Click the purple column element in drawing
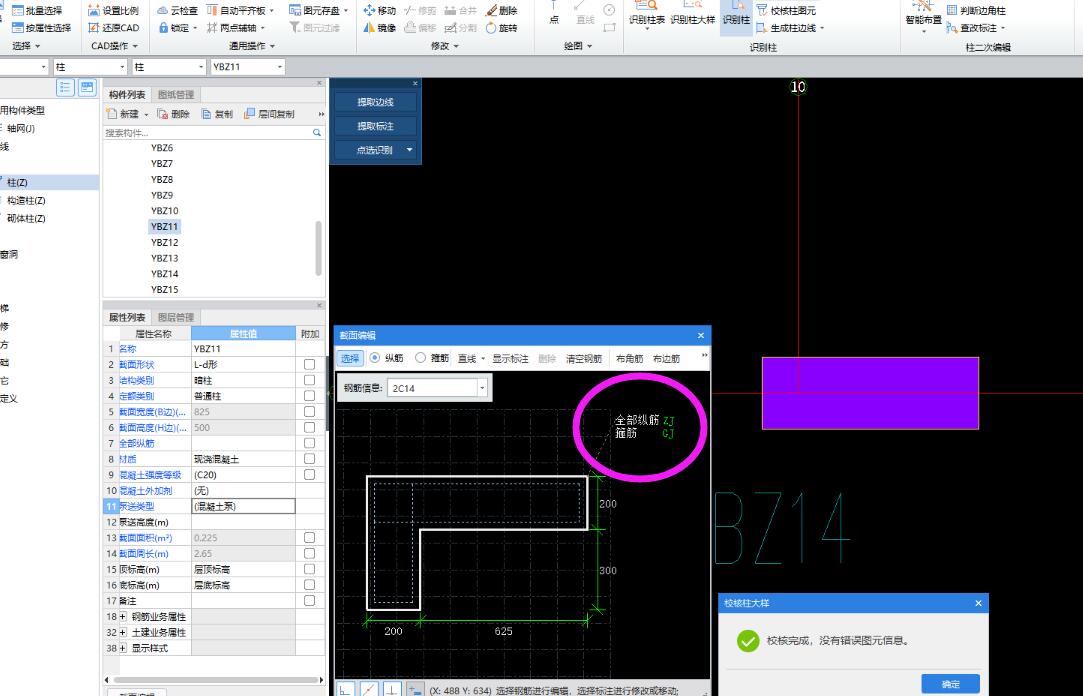 [x=870, y=393]
